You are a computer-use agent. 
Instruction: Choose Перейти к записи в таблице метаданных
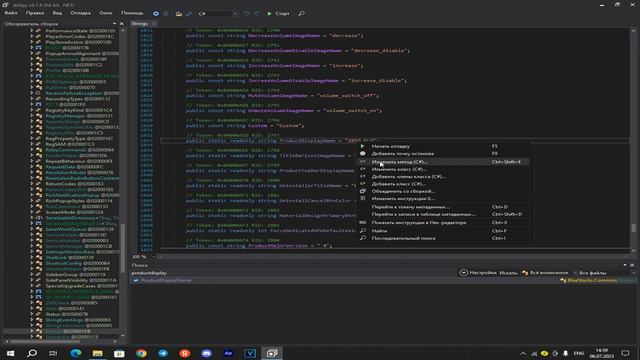444,214
